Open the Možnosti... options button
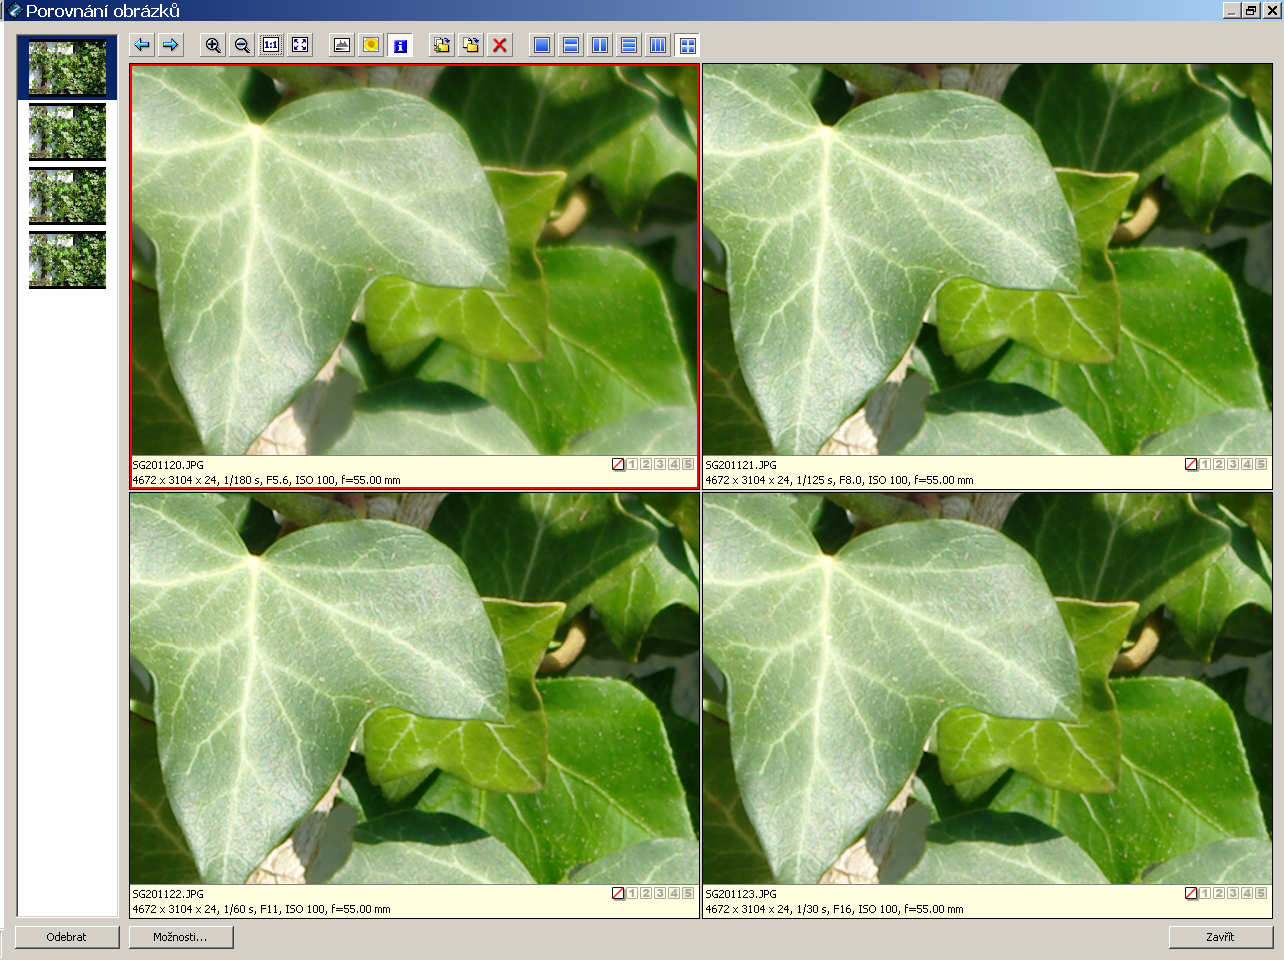Image resolution: width=1284 pixels, height=960 pixels. point(181,937)
